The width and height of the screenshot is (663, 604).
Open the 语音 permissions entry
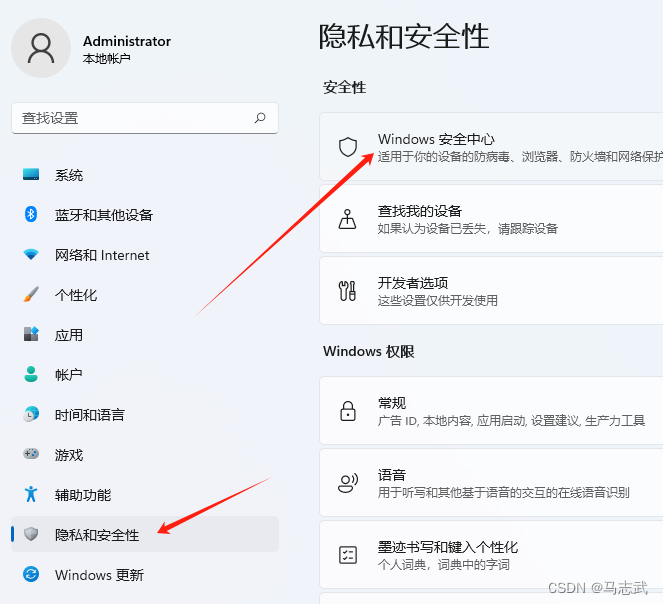point(491,483)
